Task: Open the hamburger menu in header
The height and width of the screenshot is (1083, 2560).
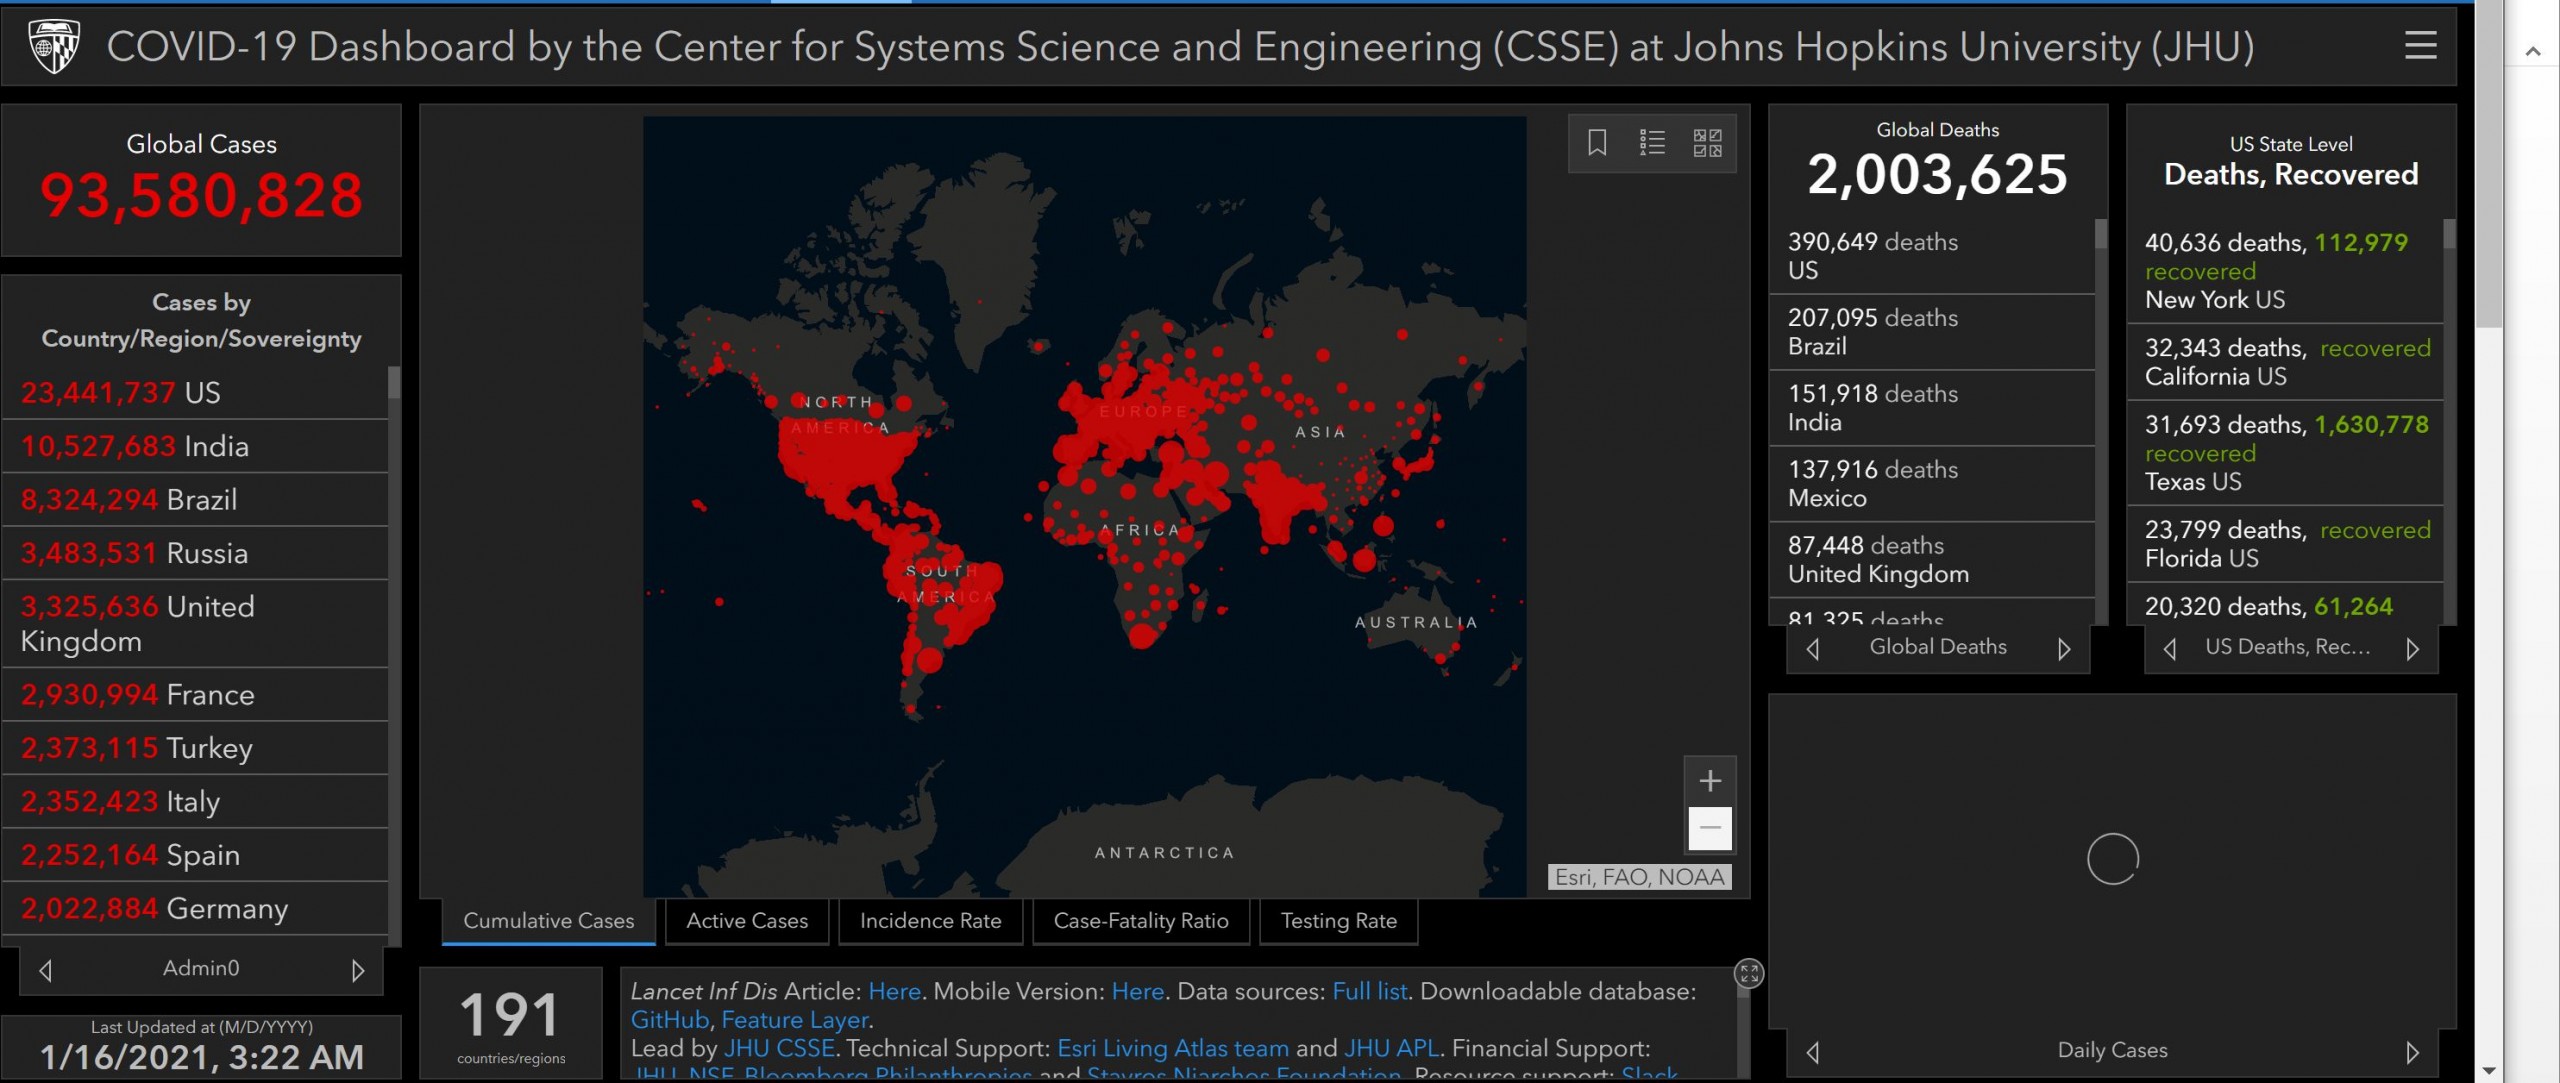Action: (x=2420, y=45)
